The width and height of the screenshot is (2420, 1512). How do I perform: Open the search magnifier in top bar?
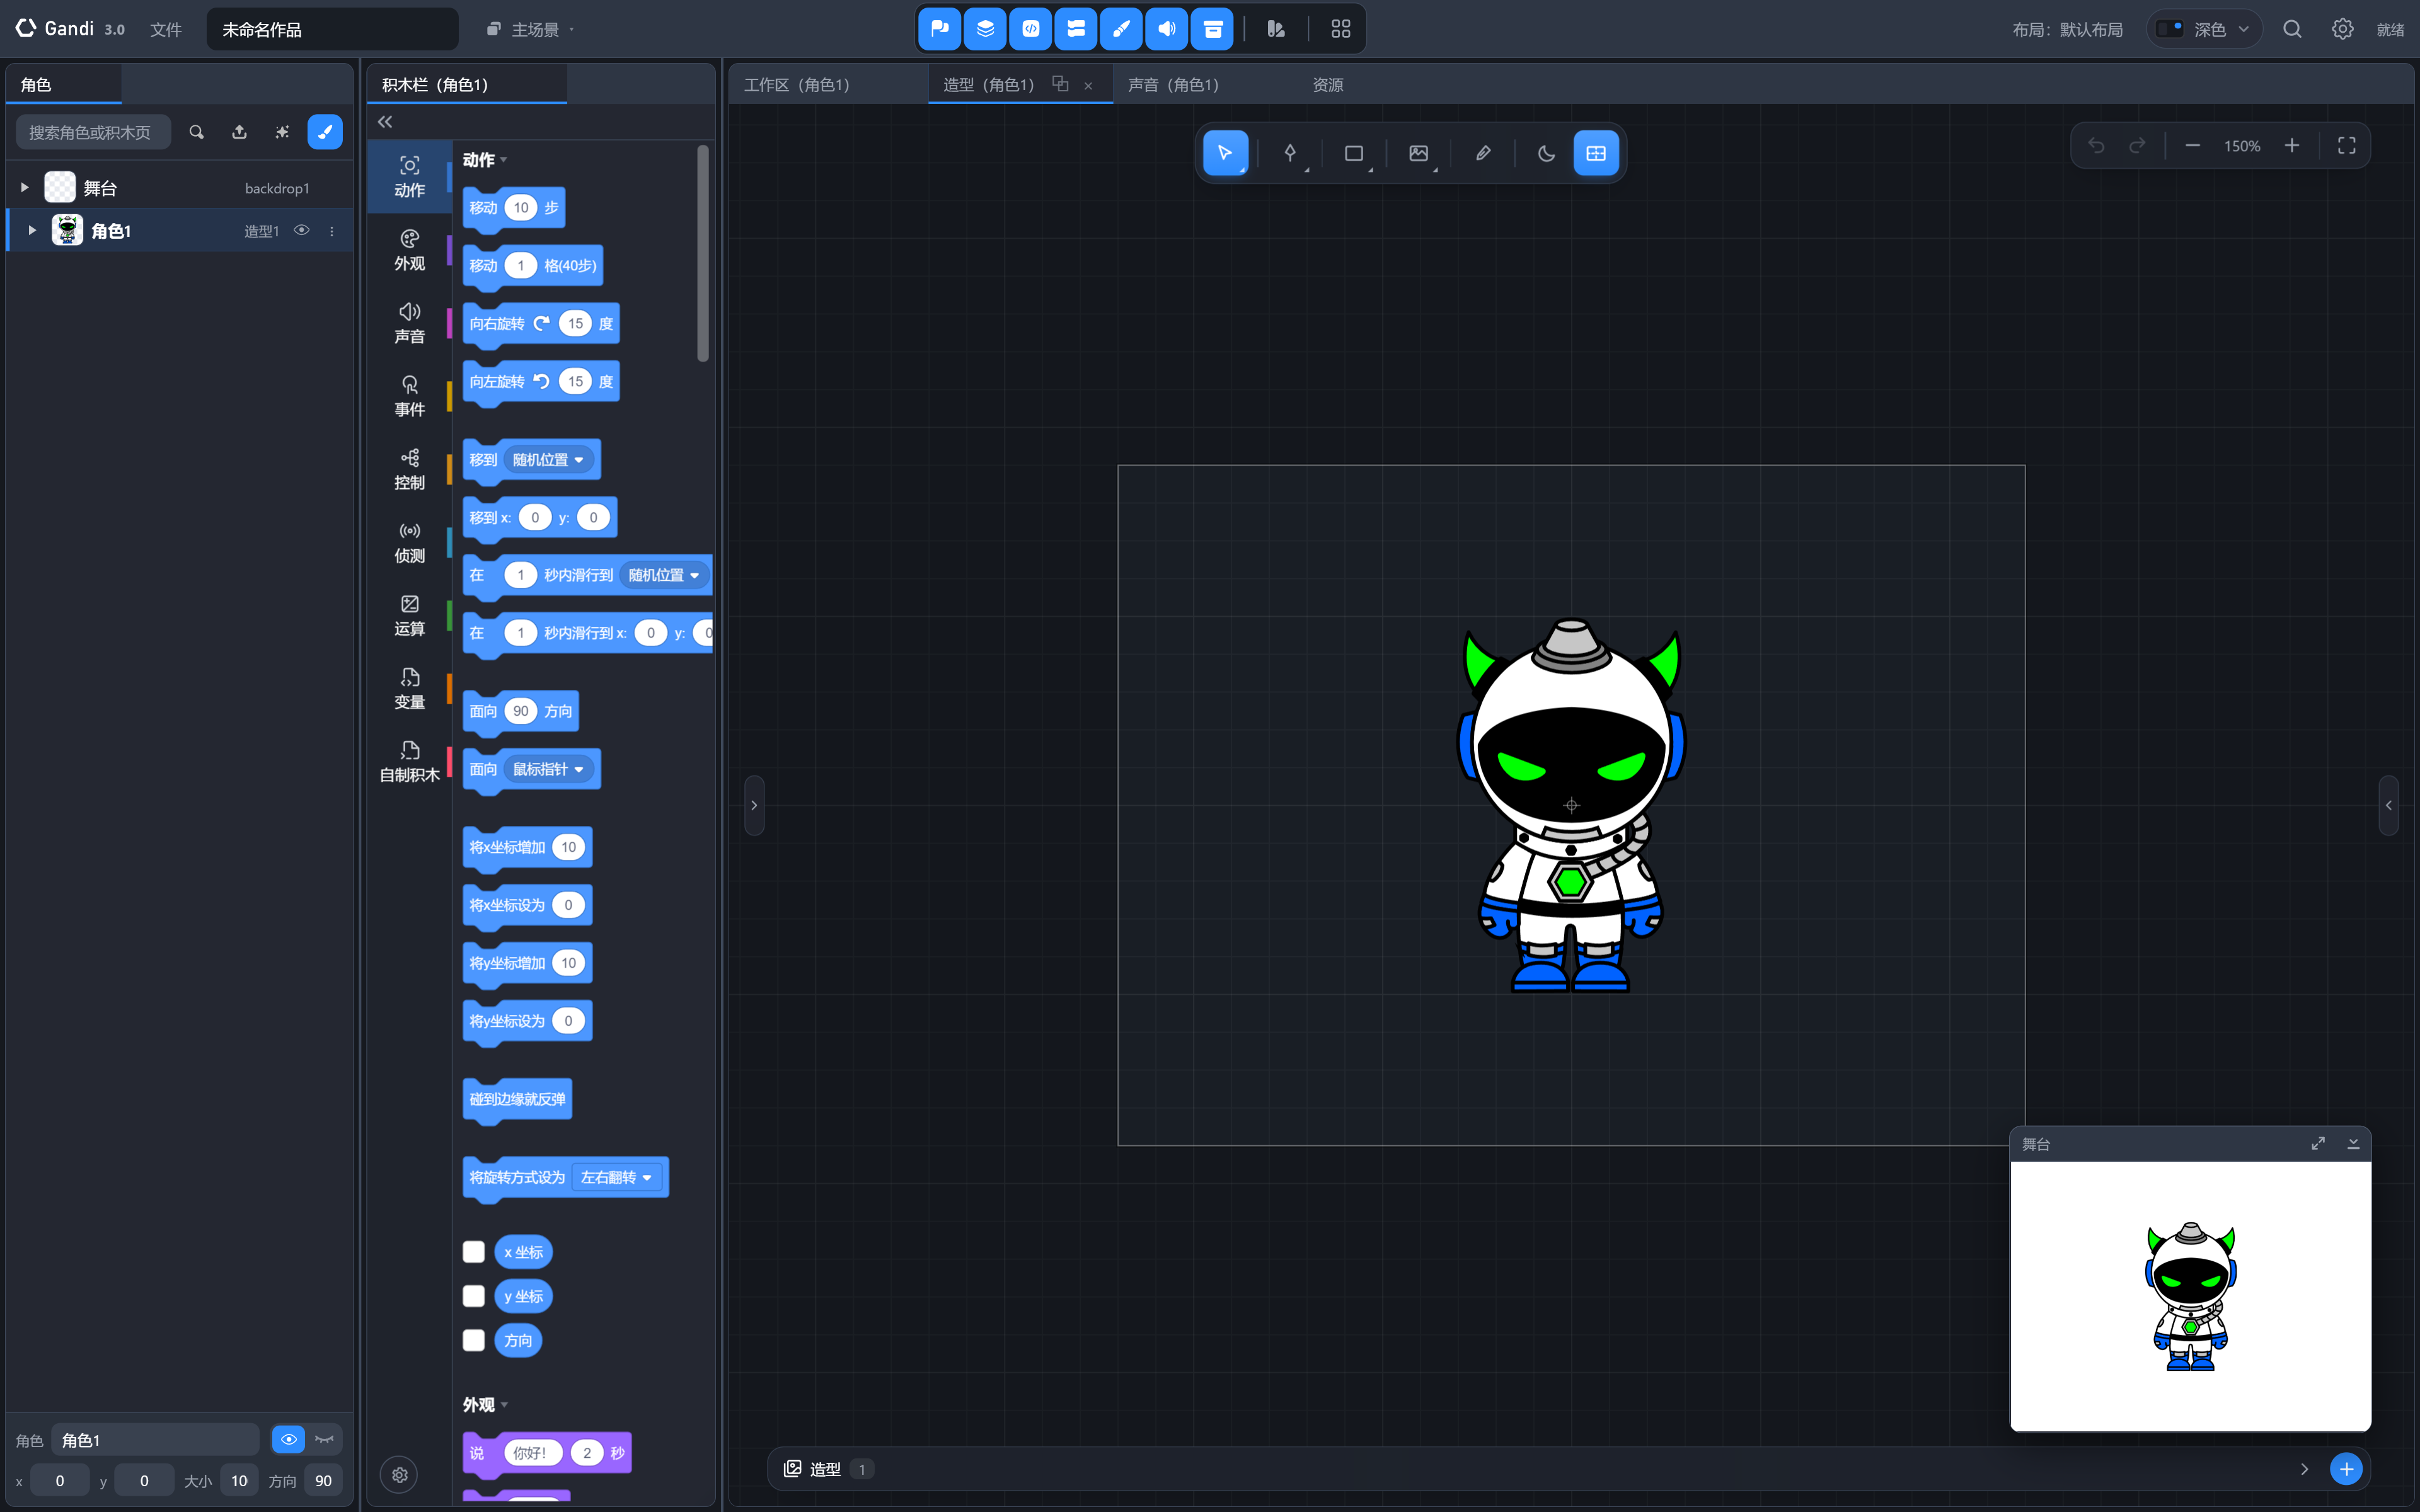point(2292,29)
